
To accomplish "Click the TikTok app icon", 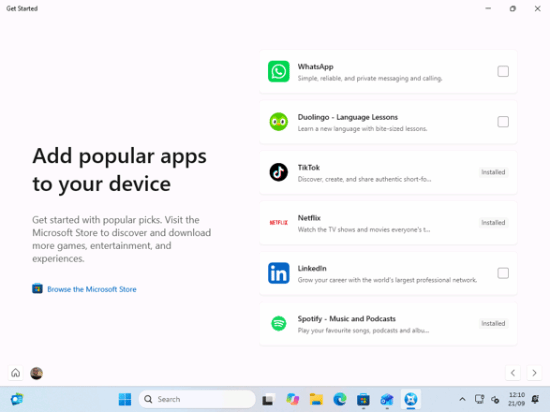I will point(279,172).
